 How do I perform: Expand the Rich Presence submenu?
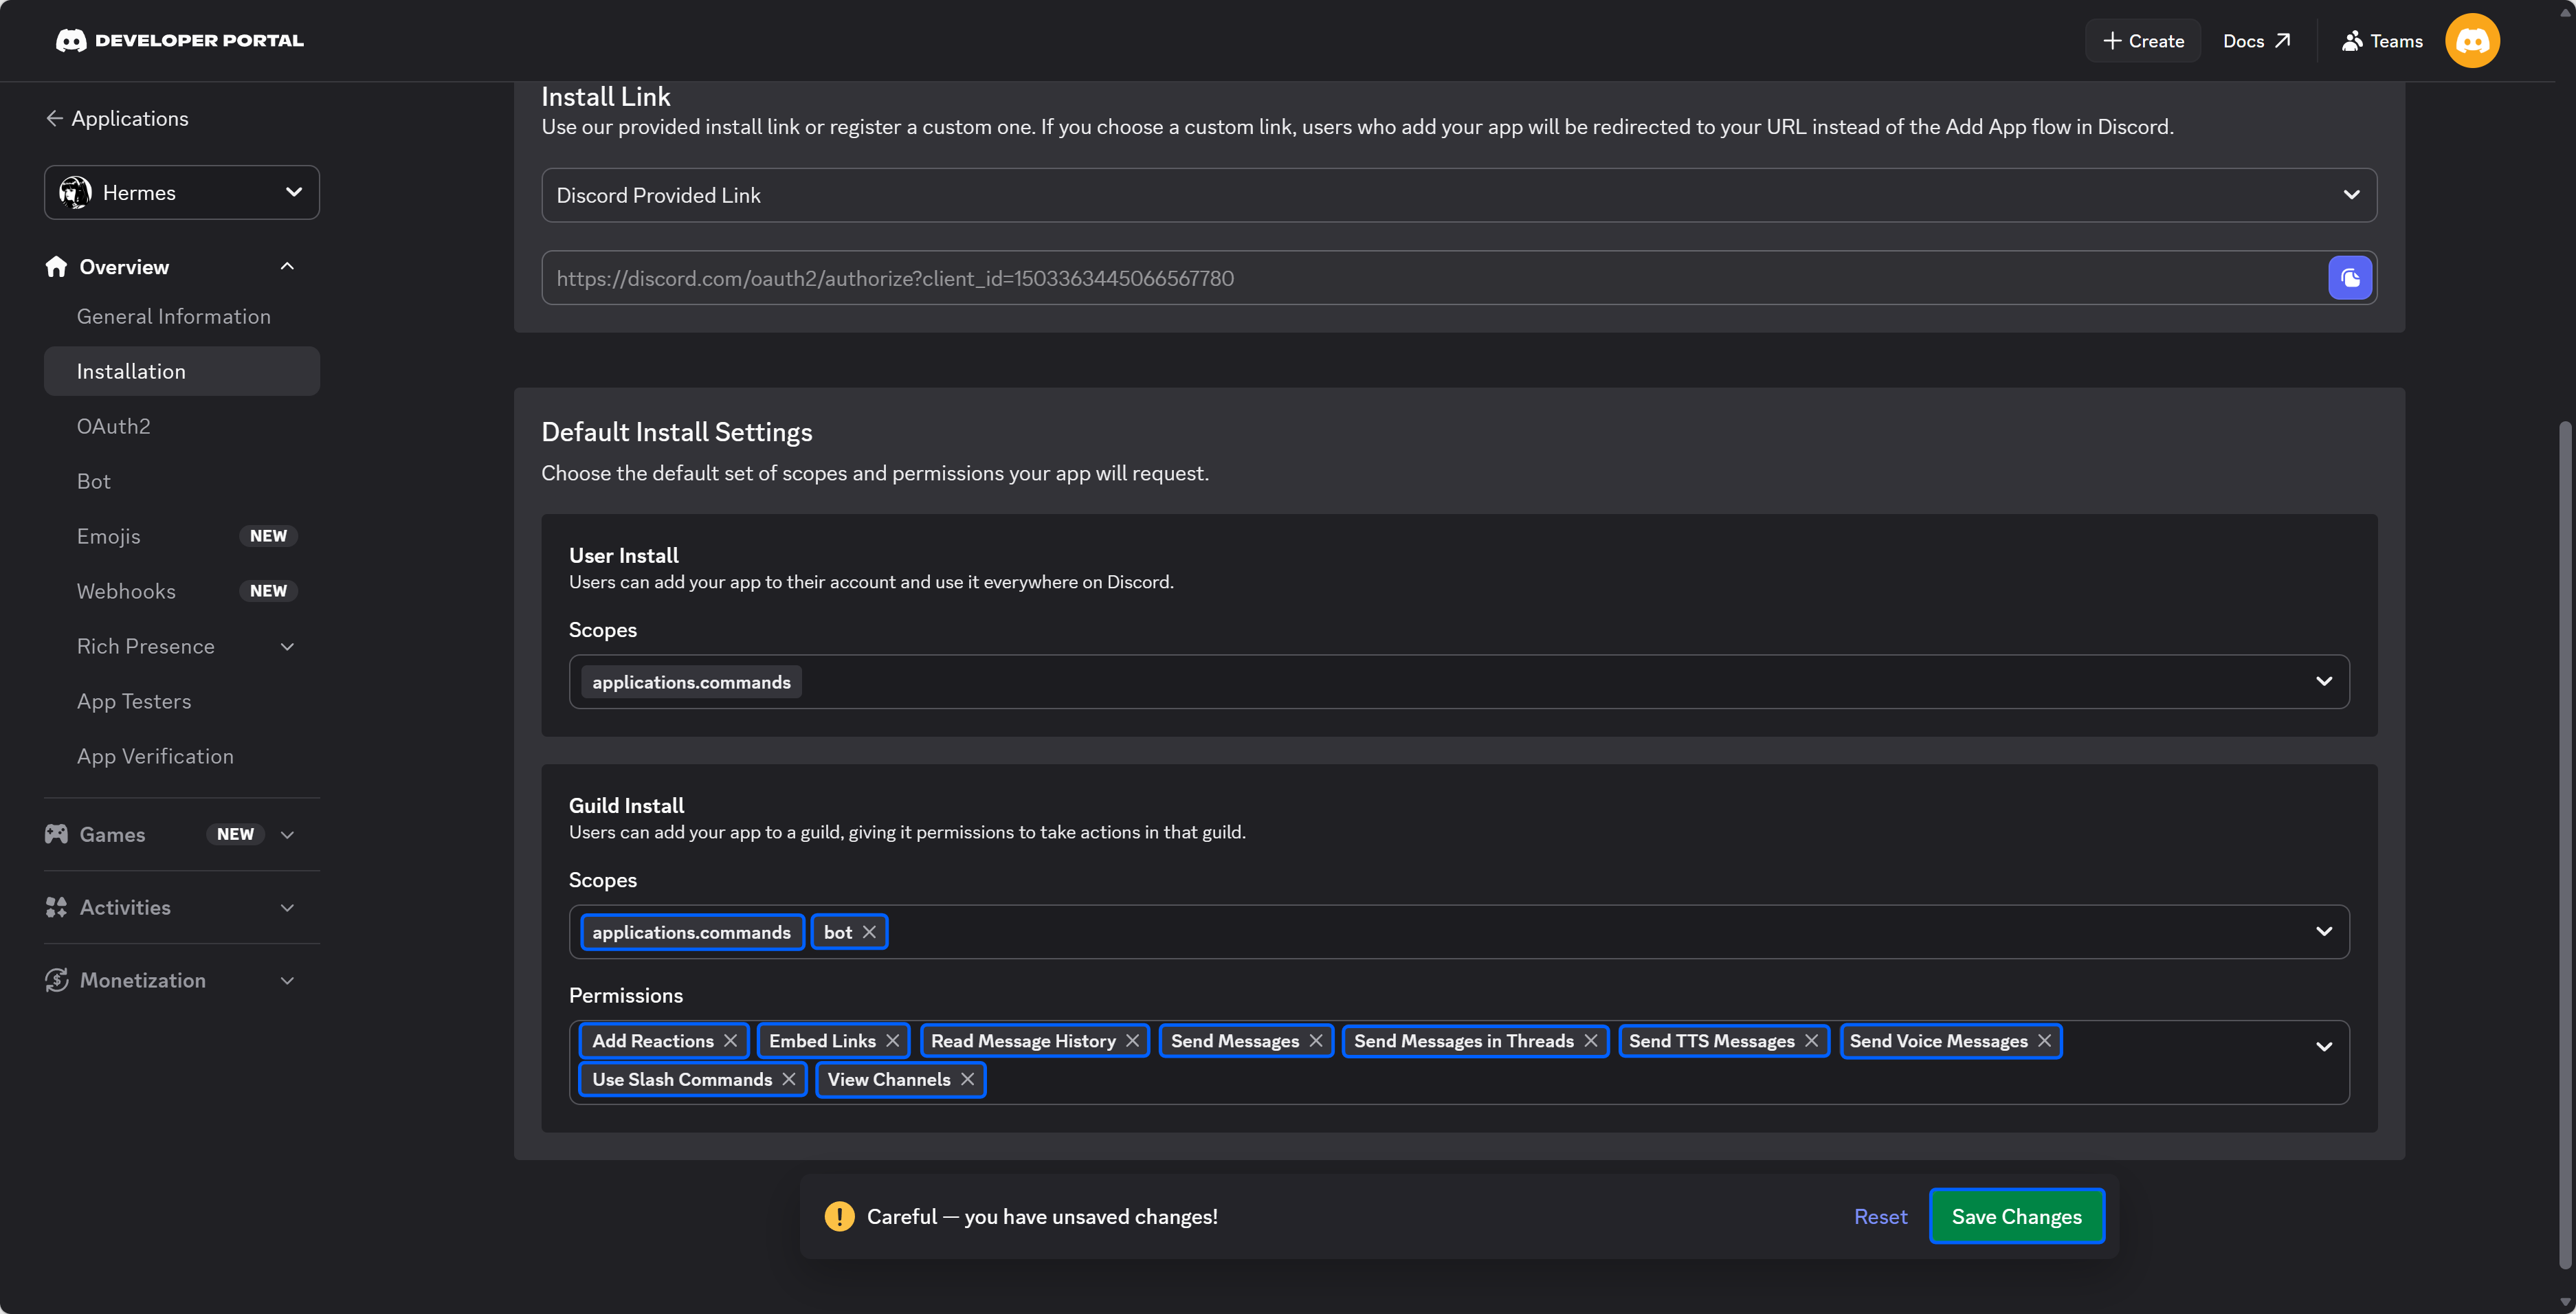(x=287, y=647)
